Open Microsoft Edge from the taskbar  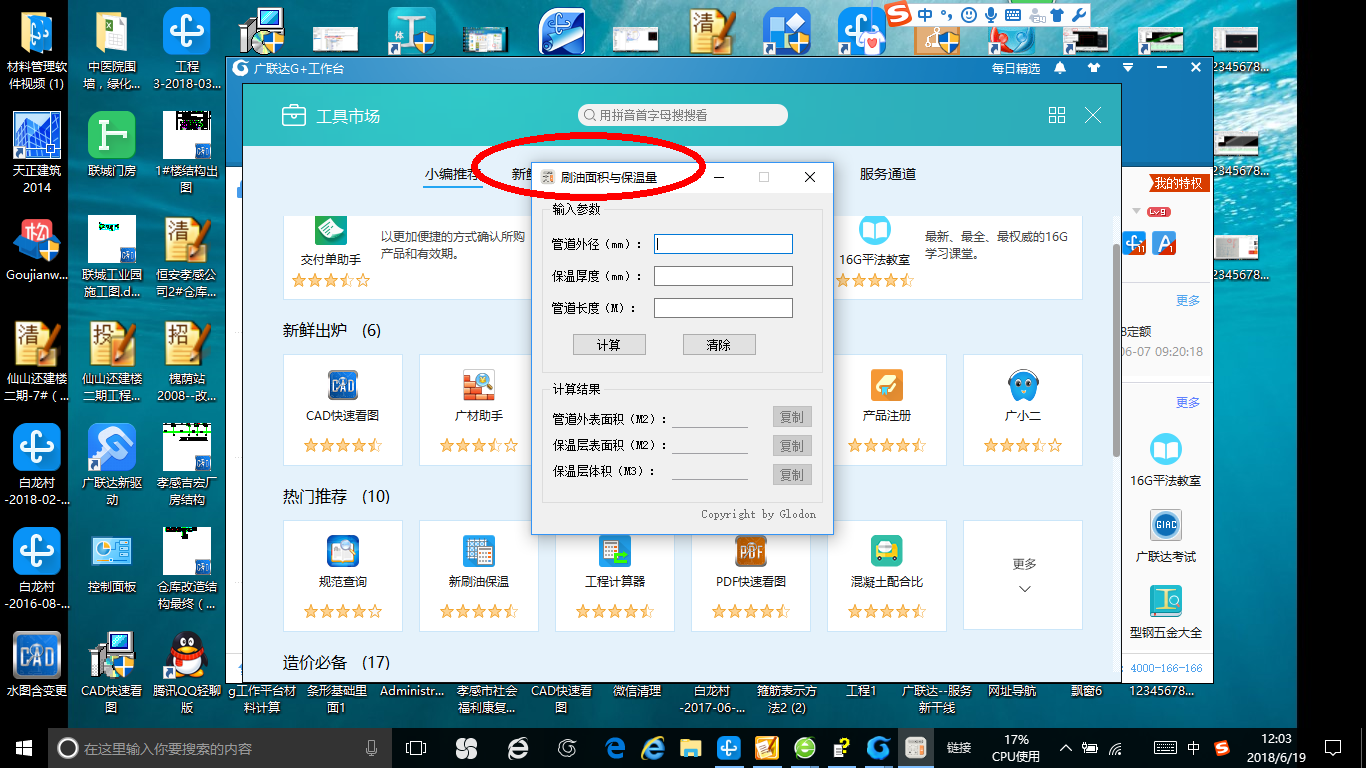click(614, 748)
